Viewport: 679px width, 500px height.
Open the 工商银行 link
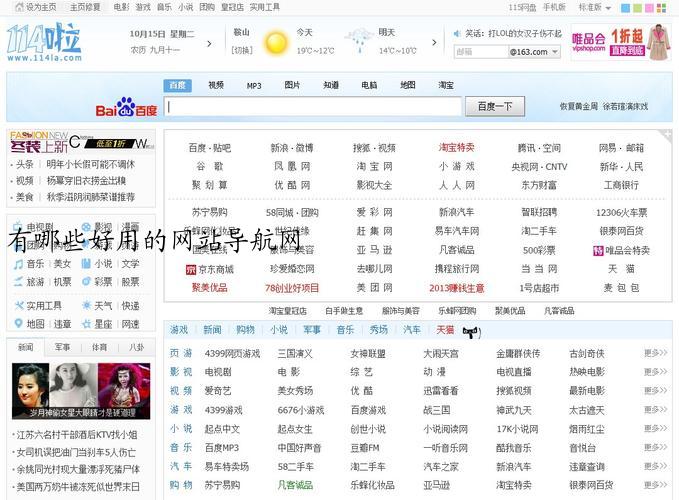coord(621,185)
